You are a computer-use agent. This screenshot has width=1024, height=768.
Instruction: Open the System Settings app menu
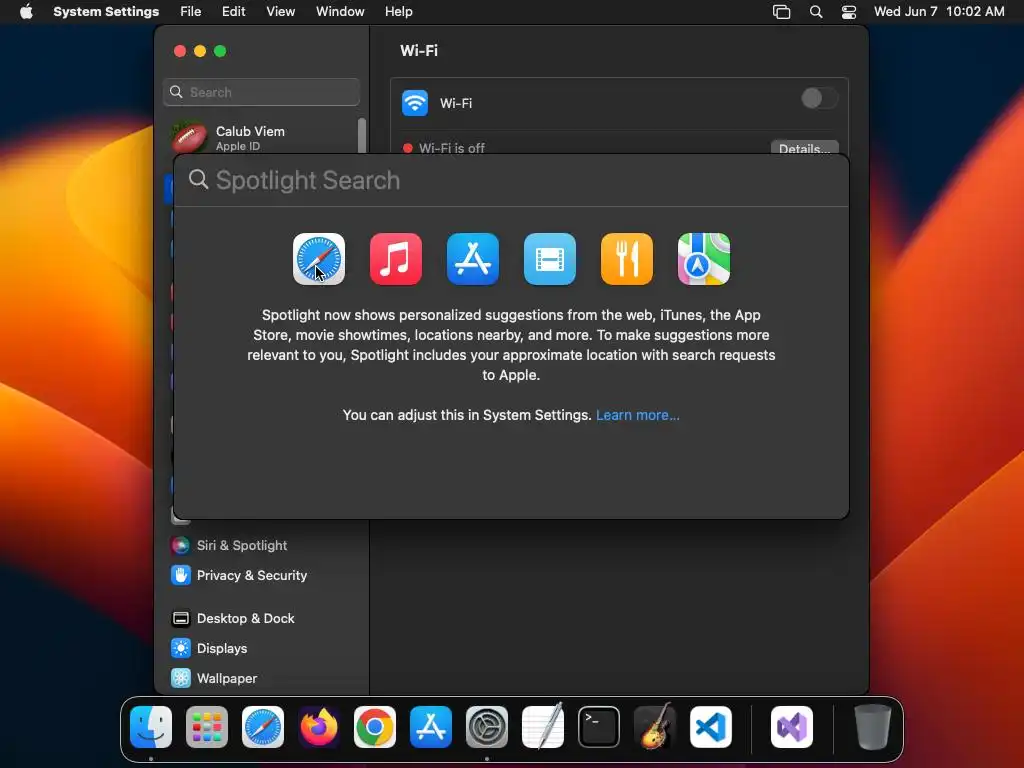tap(106, 12)
